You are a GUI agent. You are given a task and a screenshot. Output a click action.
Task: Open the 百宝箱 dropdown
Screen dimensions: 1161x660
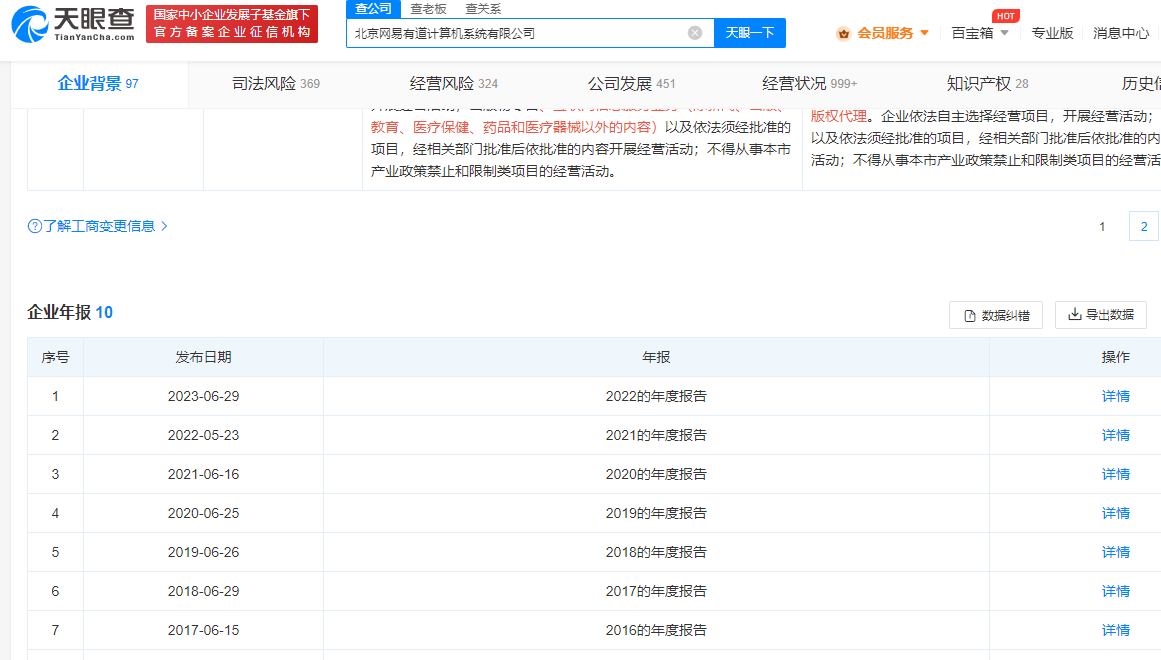tap(1004, 33)
